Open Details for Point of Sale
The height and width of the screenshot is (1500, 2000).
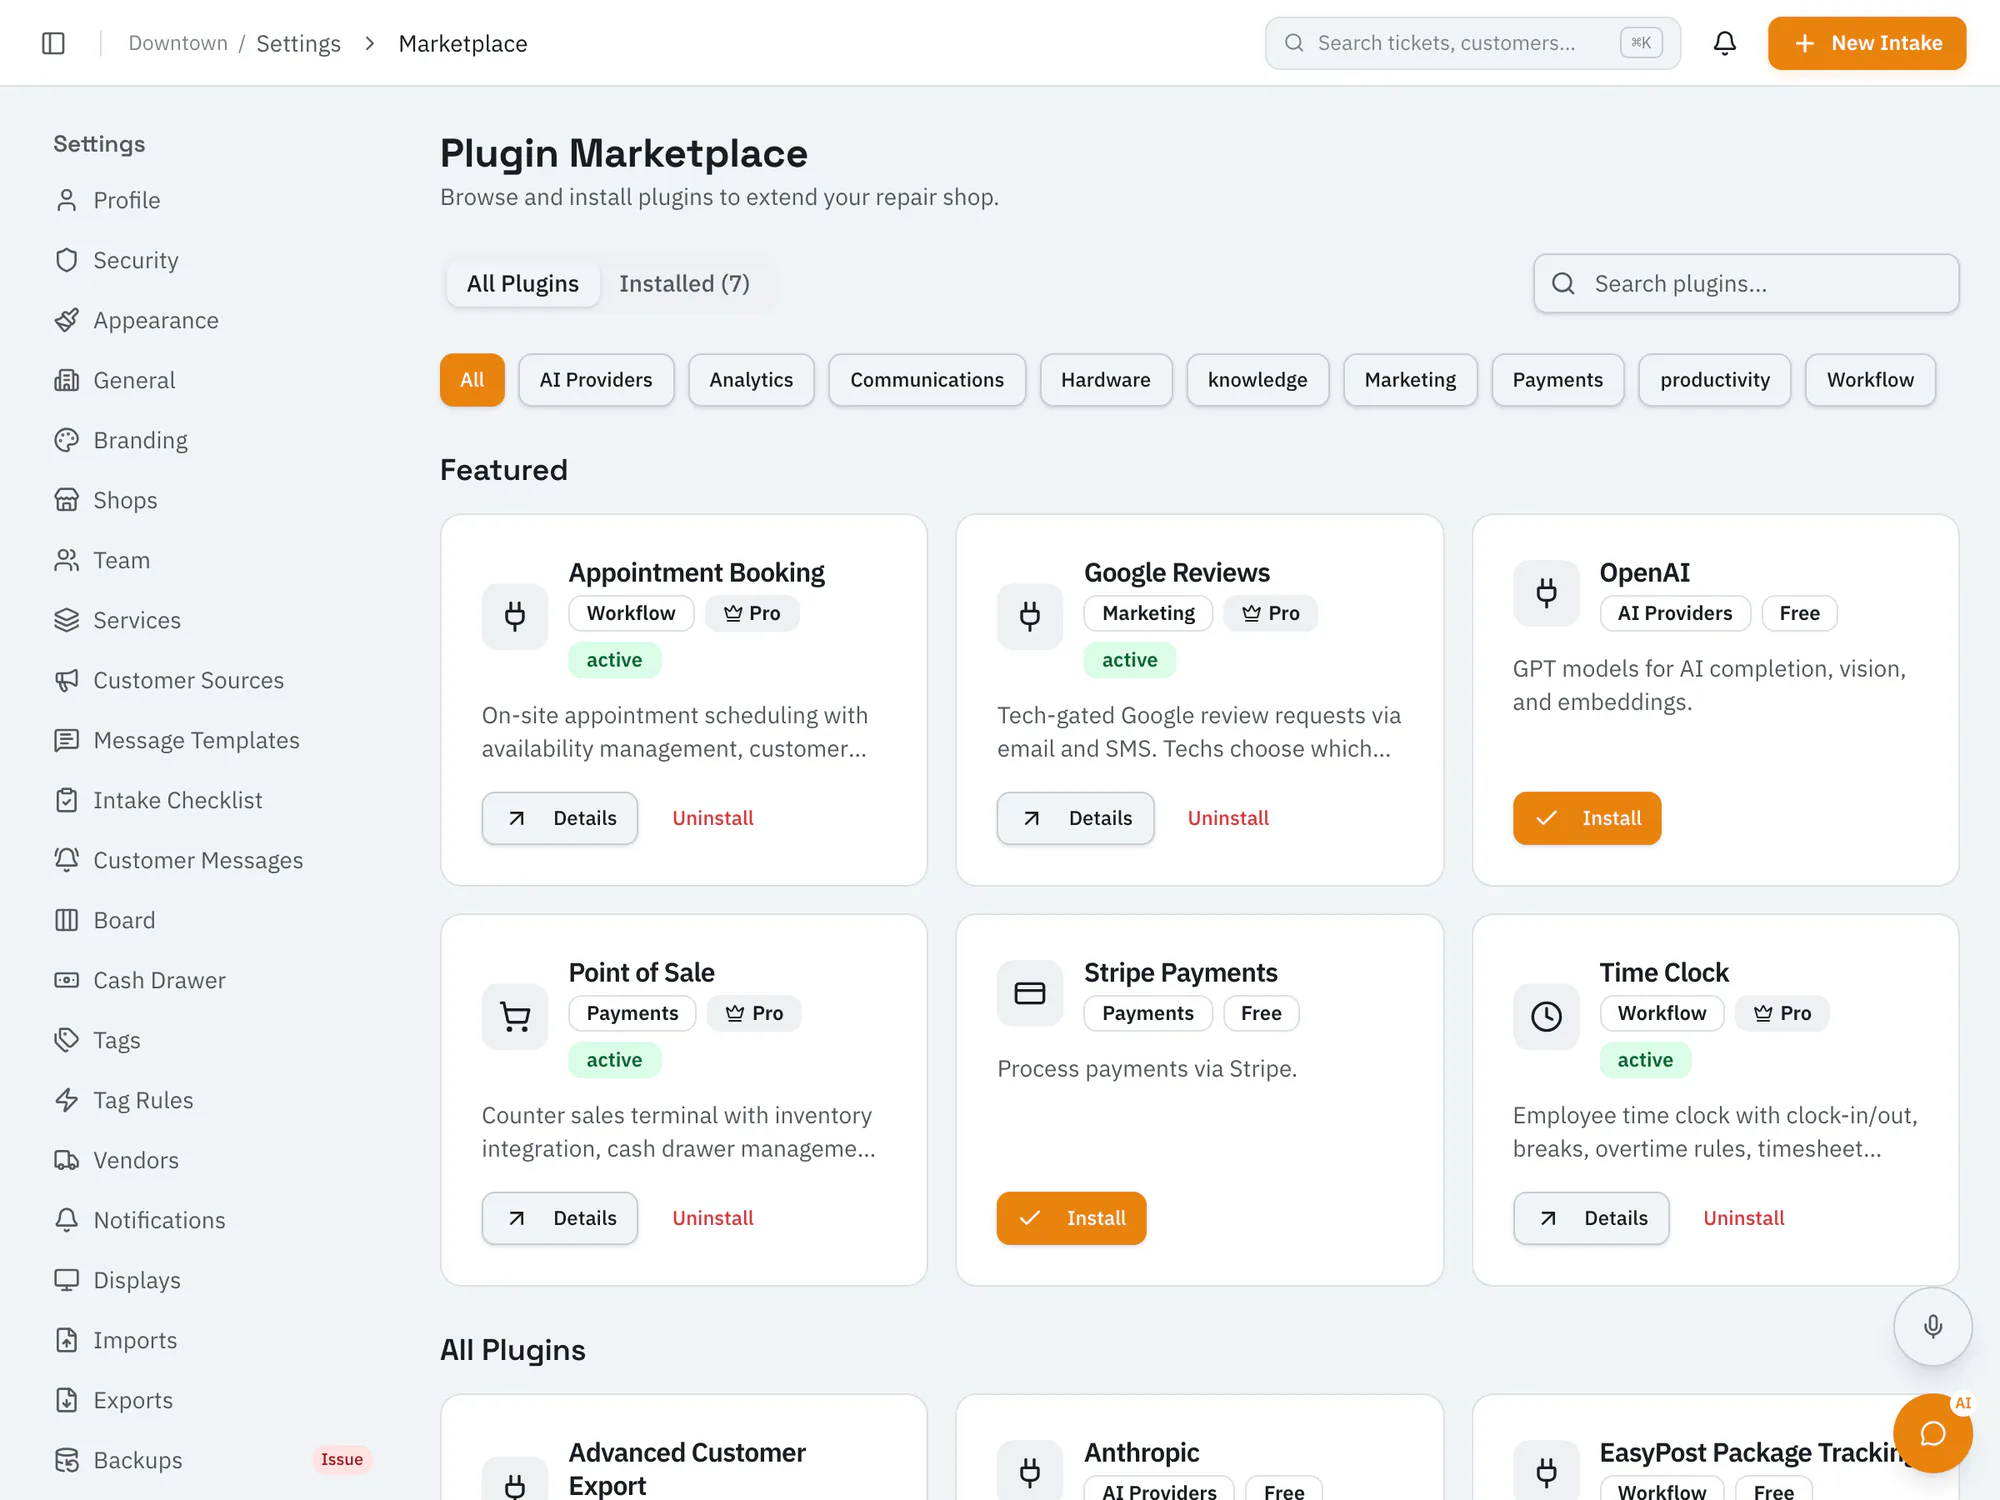[560, 1218]
